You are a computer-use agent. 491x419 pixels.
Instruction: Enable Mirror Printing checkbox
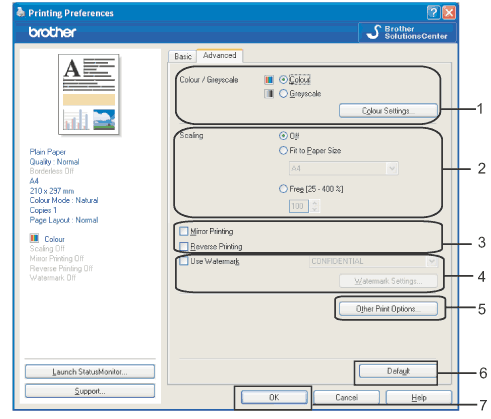tap(184, 231)
